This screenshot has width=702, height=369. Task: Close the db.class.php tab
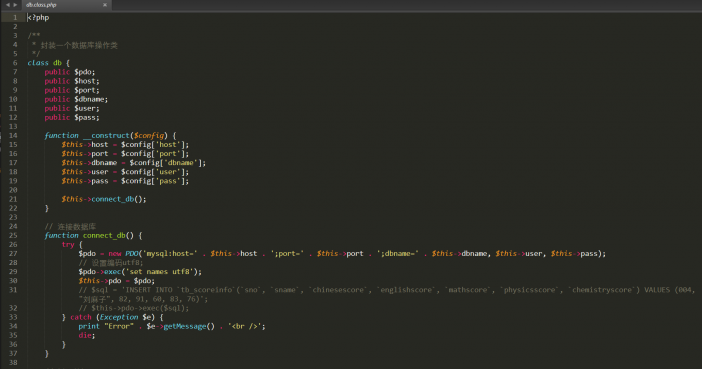point(105,5)
